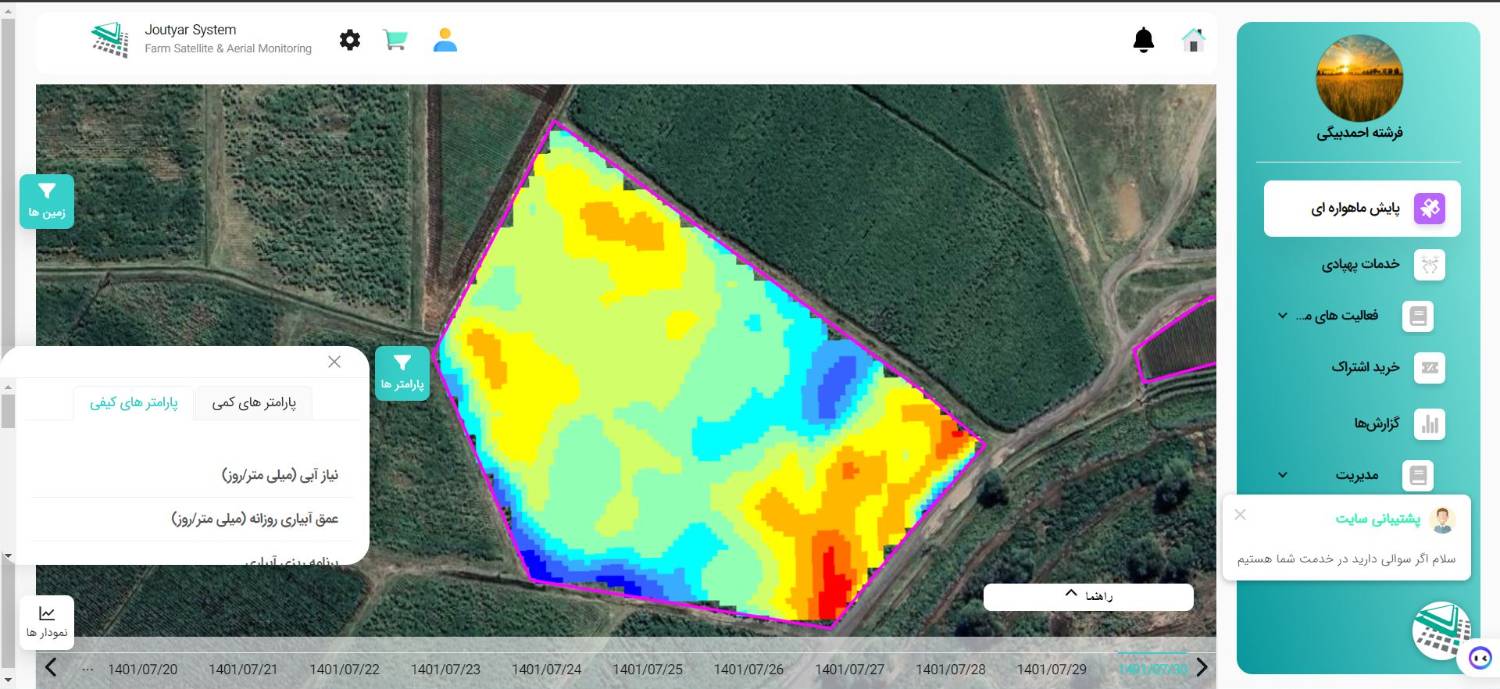Image resolution: width=1500 pixels, height=689 pixels.
Task: Select the پارامتر های کیفی tab
Action: (134, 402)
